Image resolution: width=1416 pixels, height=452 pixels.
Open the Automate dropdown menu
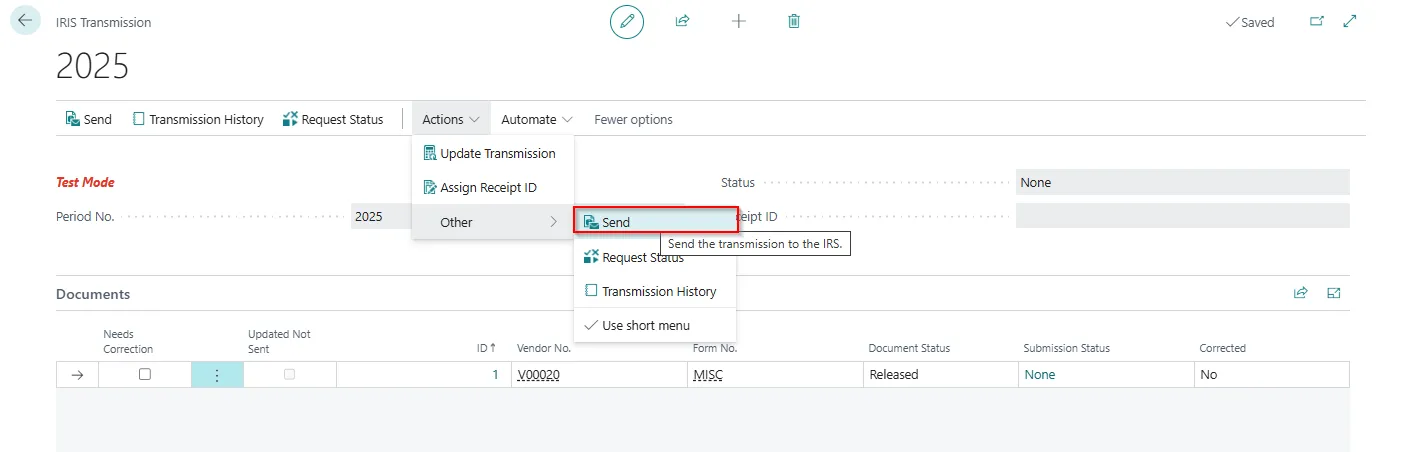537,119
